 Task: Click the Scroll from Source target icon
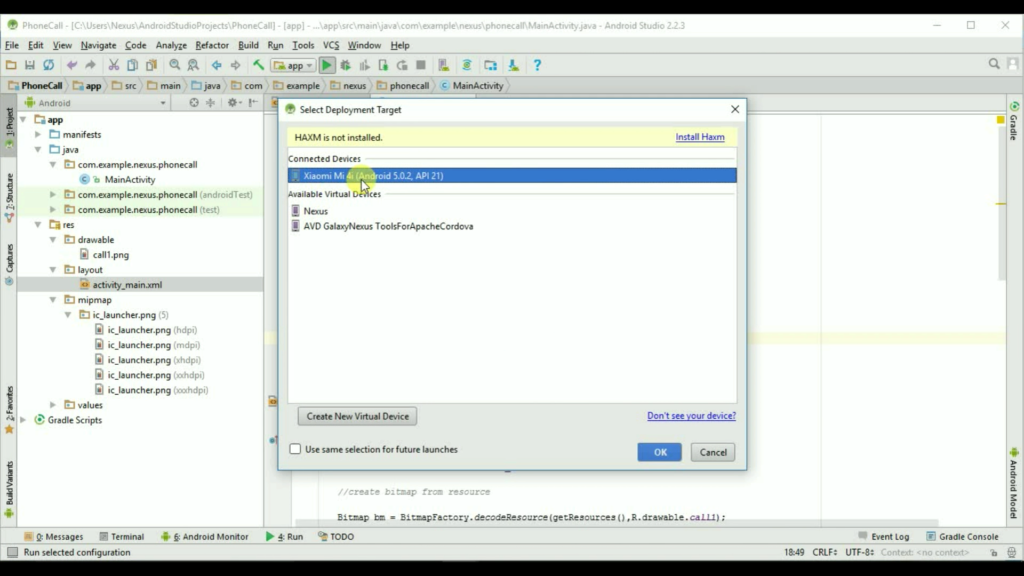(x=194, y=103)
